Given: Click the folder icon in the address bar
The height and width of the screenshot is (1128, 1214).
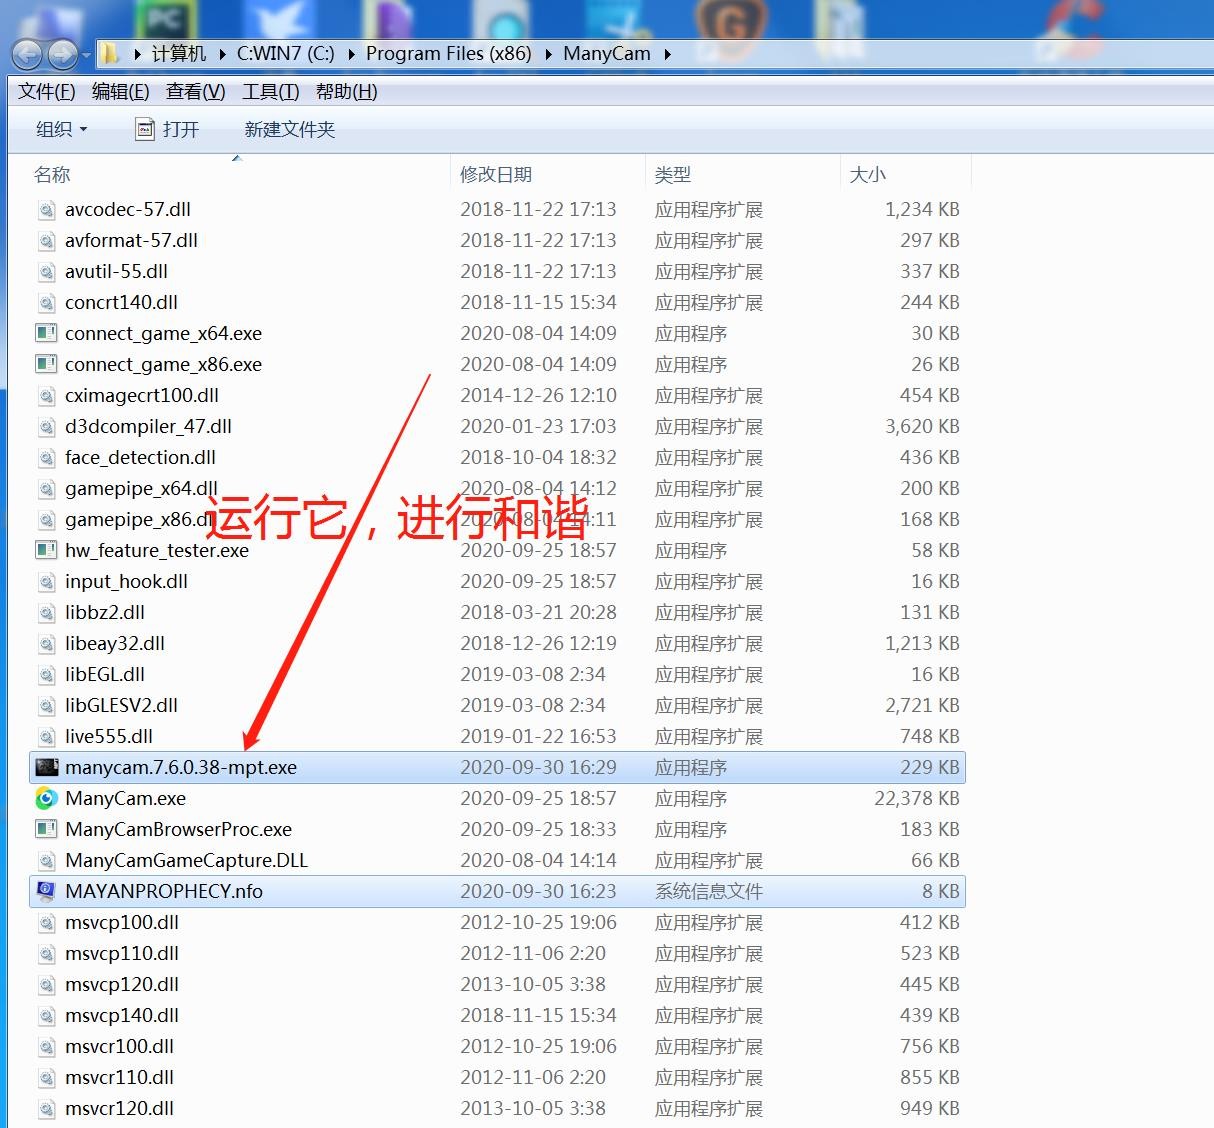Looking at the screenshot, I should [111, 53].
